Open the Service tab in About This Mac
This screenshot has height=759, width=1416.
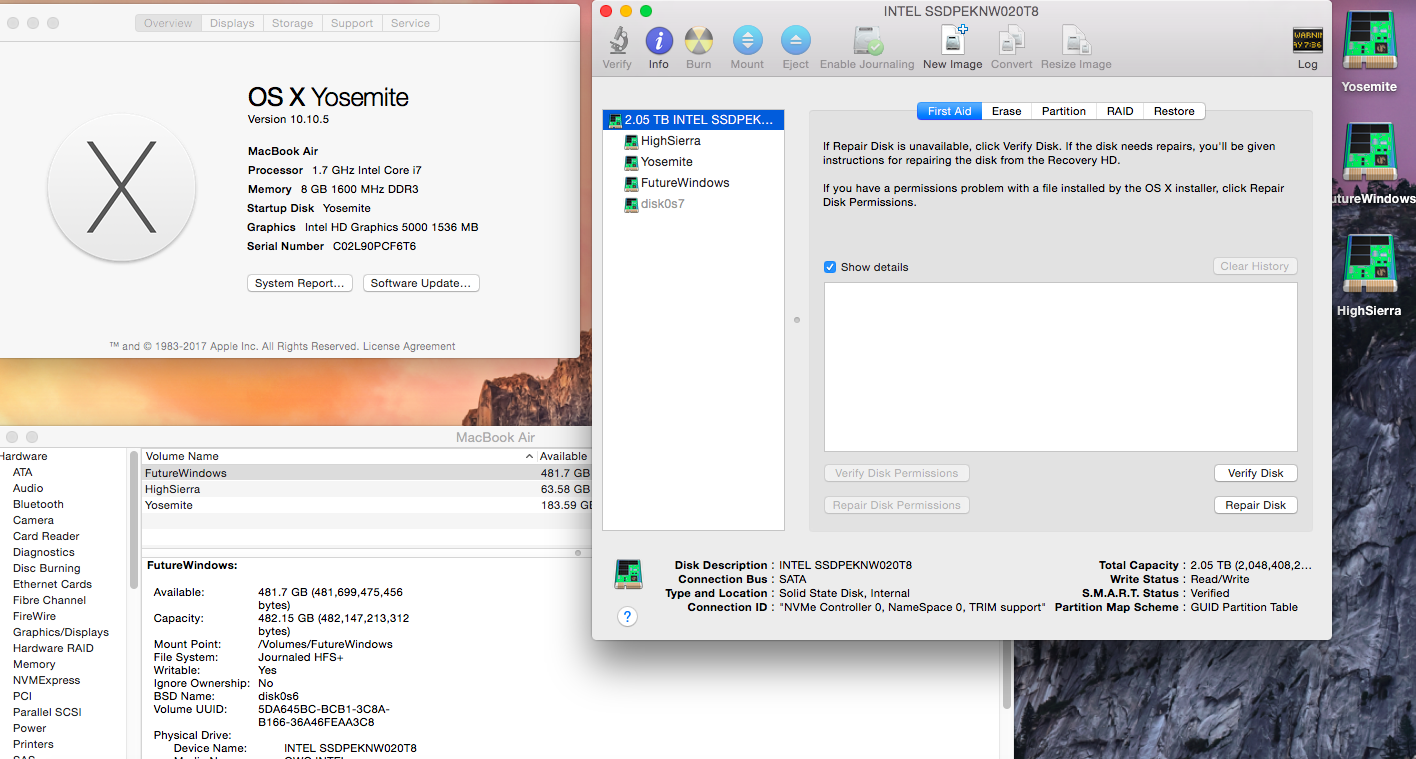(x=410, y=23)
